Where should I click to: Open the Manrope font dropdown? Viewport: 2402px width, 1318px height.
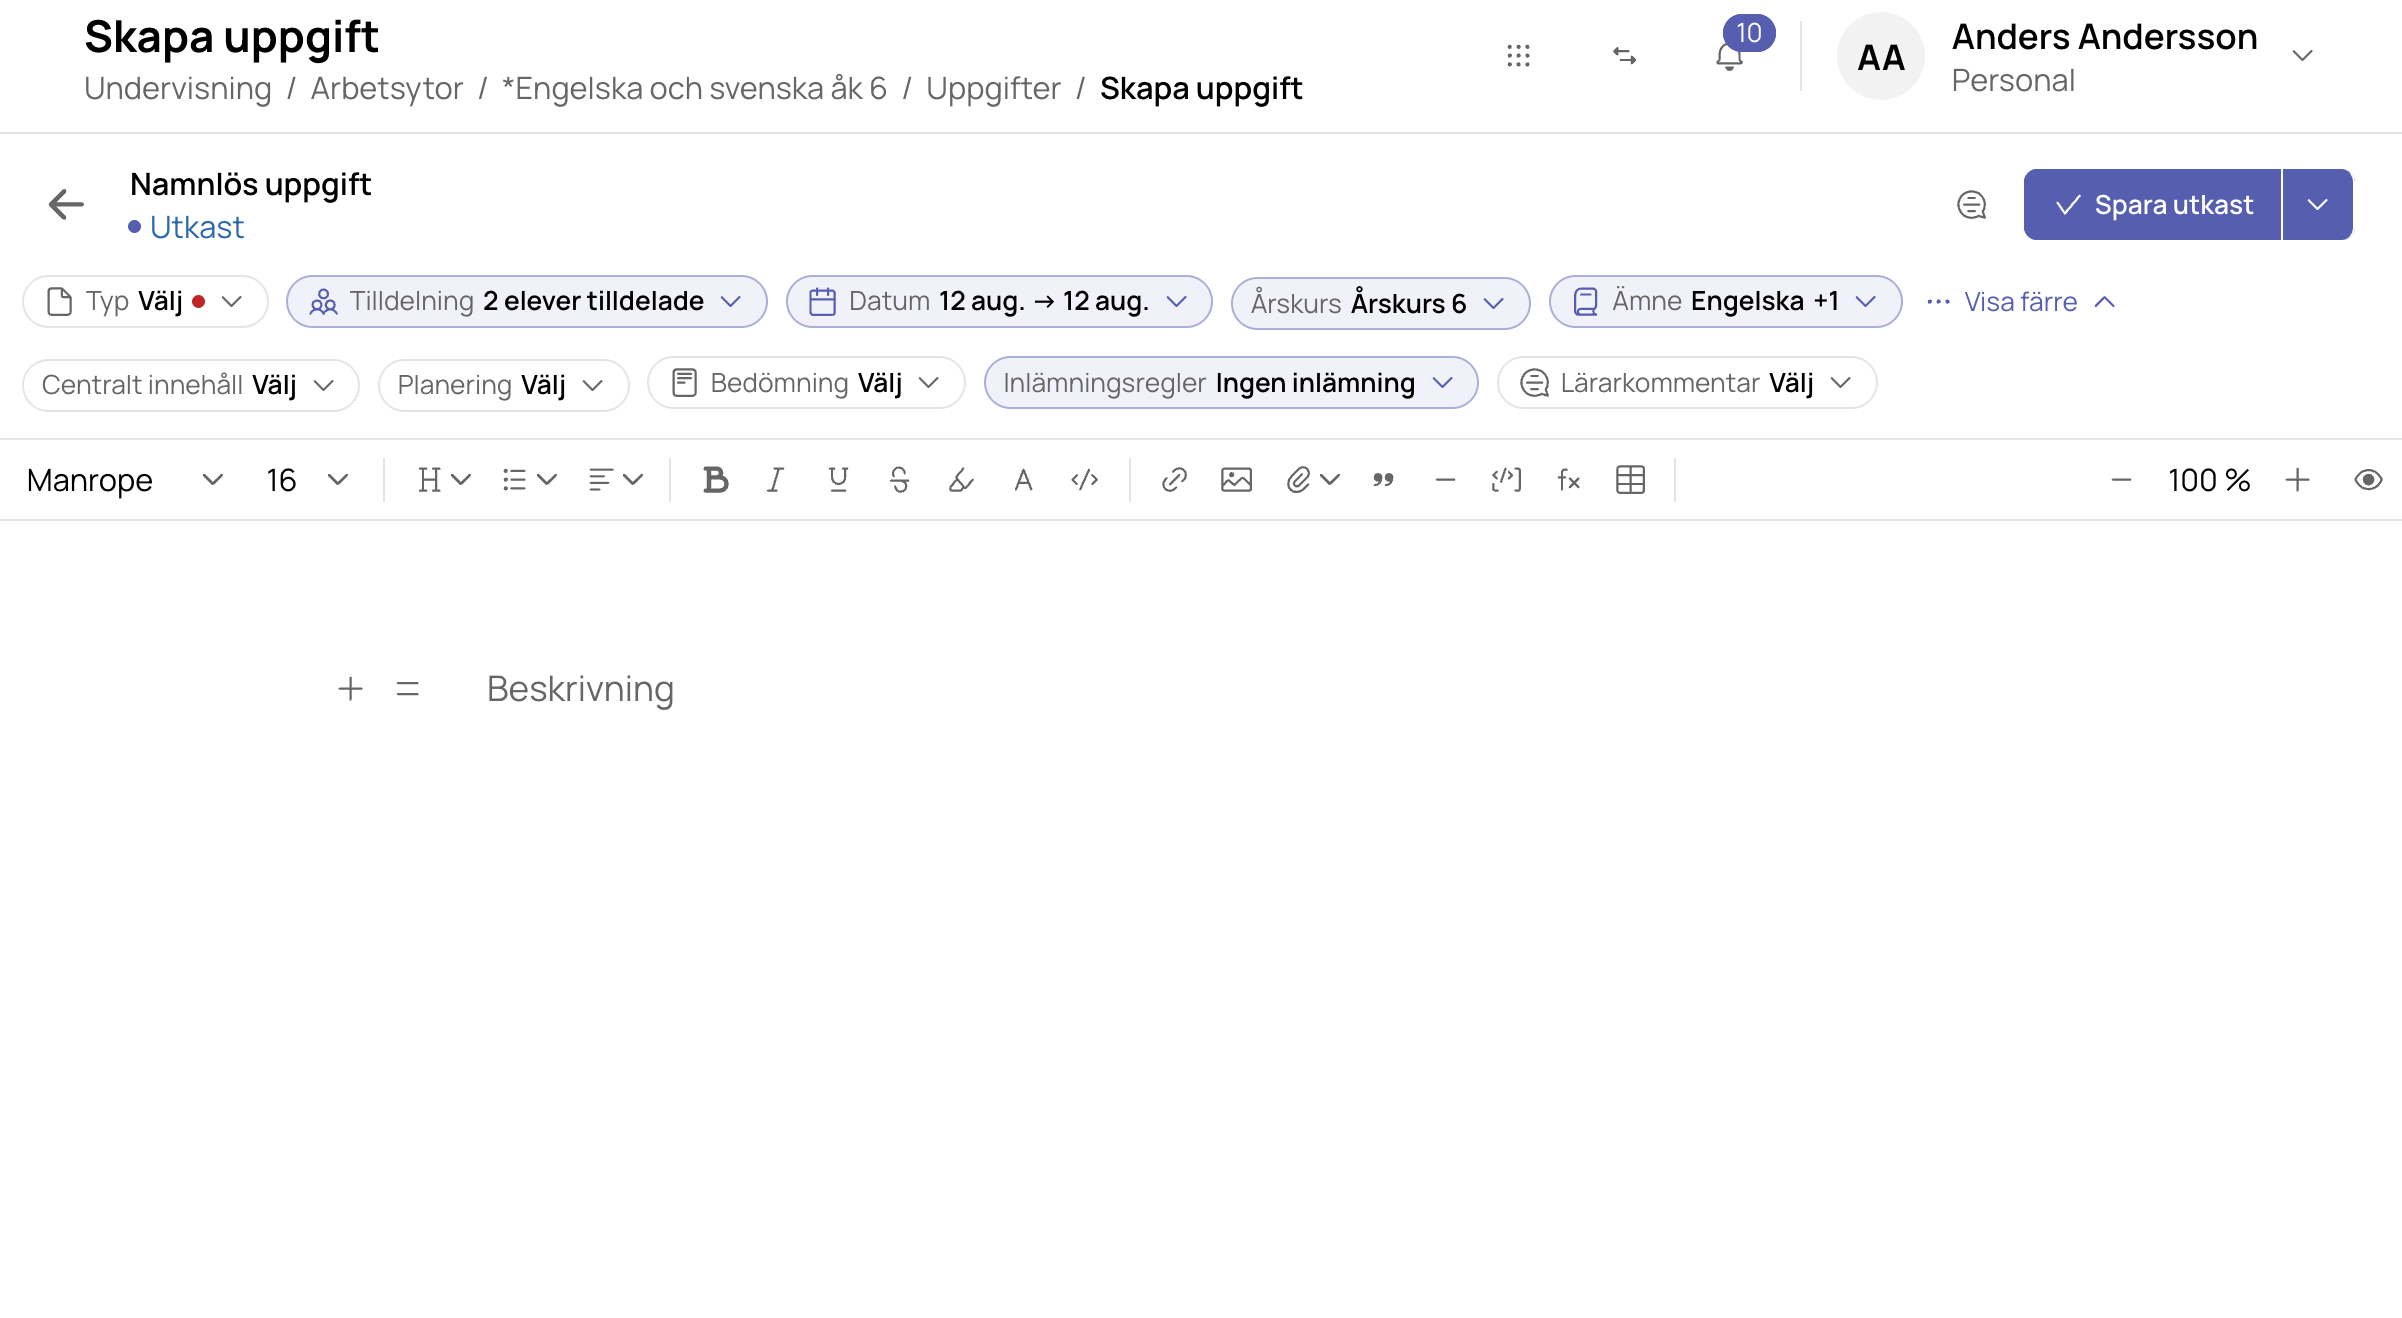point(124,481)
